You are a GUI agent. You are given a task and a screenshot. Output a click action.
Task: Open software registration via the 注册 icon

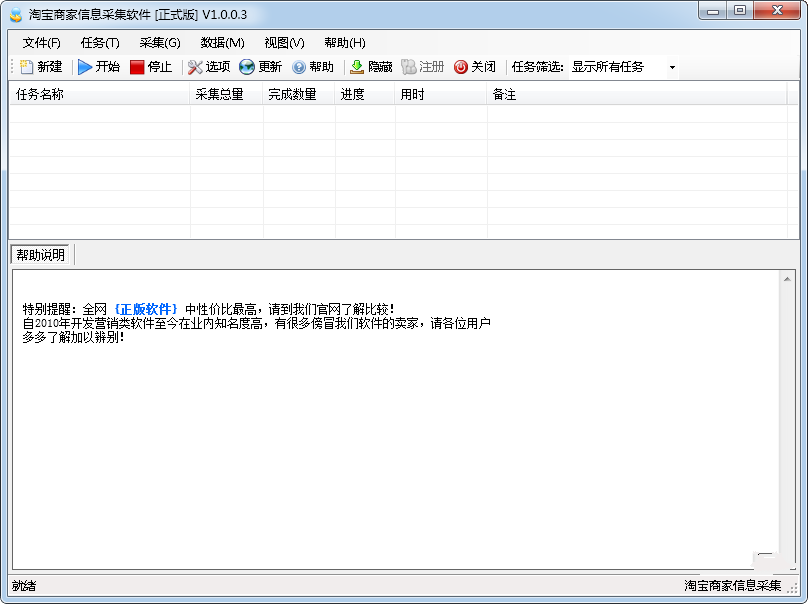pos(423,67)
